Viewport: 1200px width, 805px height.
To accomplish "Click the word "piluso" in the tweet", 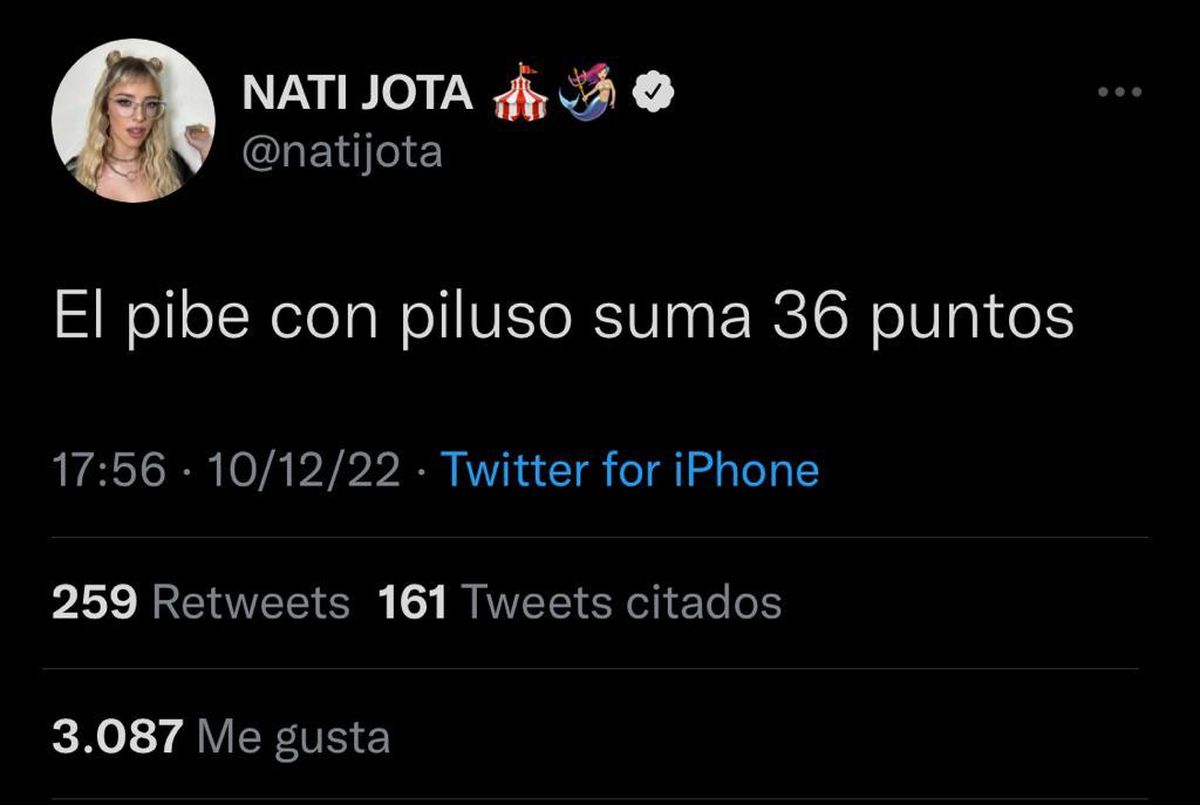I will [488, 319].
